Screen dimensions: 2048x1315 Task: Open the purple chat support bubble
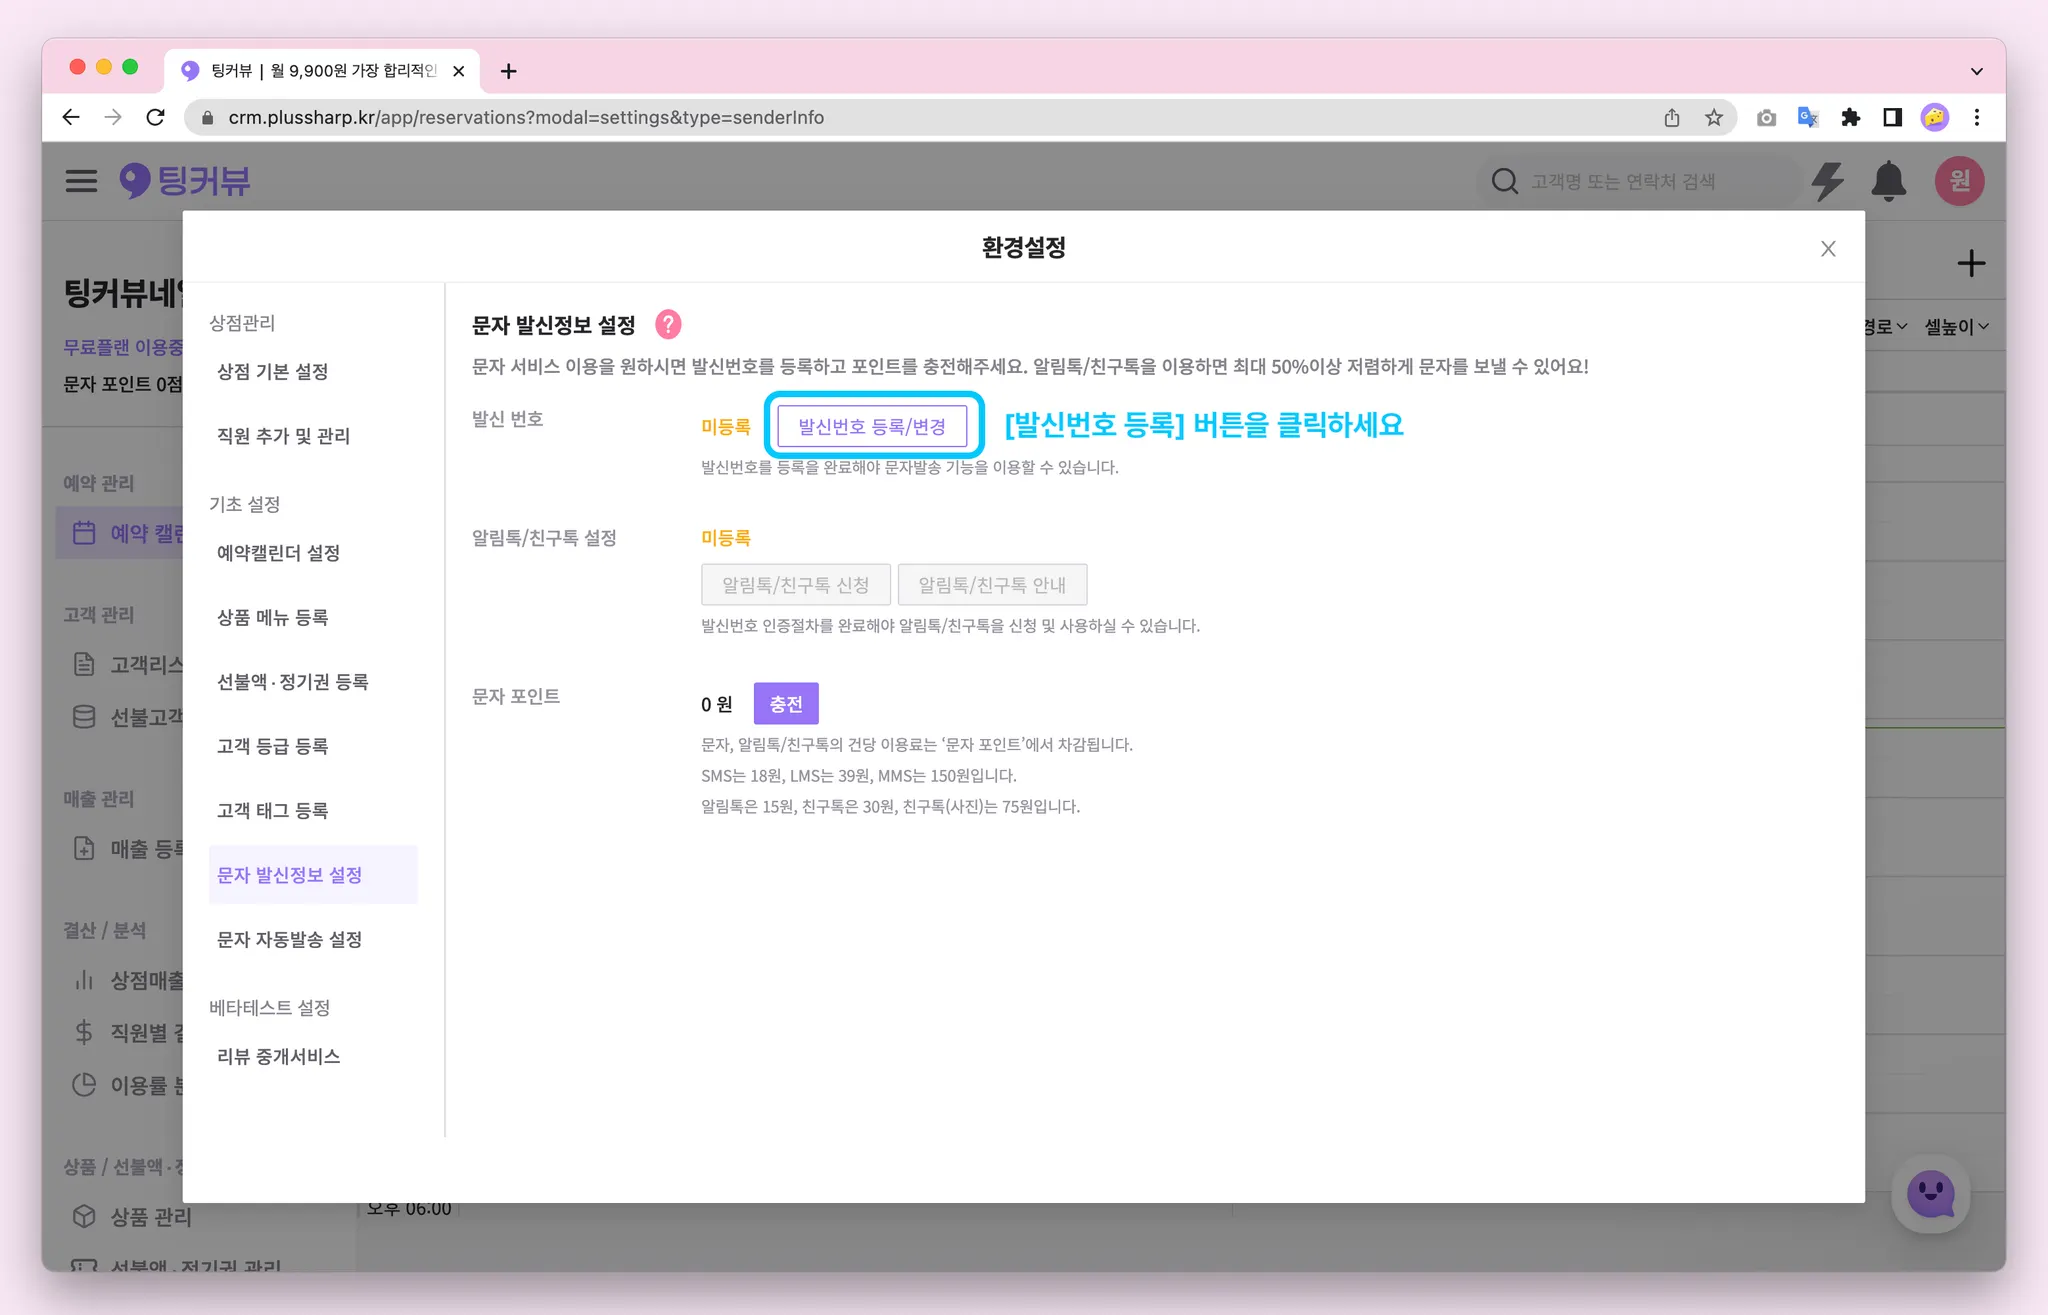(x=1930, y=1194)
